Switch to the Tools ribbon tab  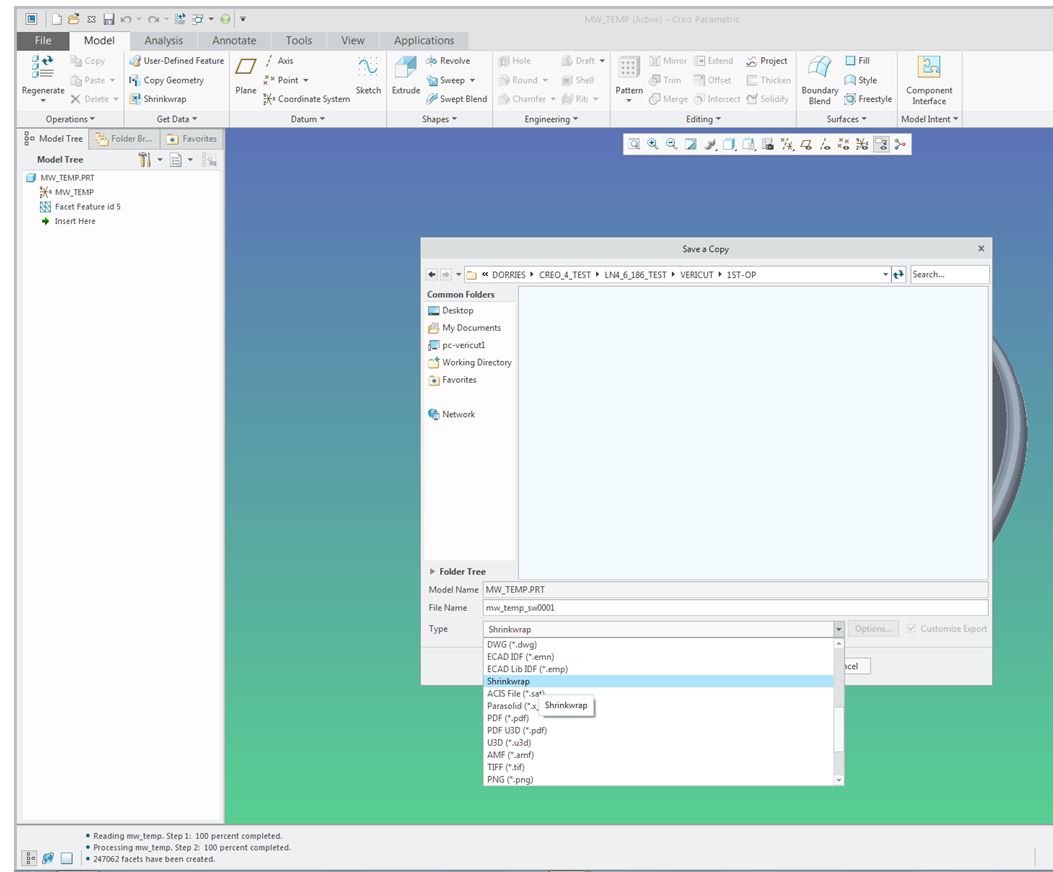pyautogui.click(x=298, y=40)
